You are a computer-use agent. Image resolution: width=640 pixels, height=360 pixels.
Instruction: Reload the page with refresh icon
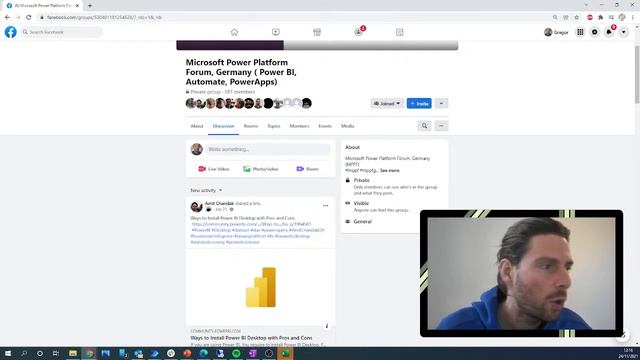(x=29, y=17)
